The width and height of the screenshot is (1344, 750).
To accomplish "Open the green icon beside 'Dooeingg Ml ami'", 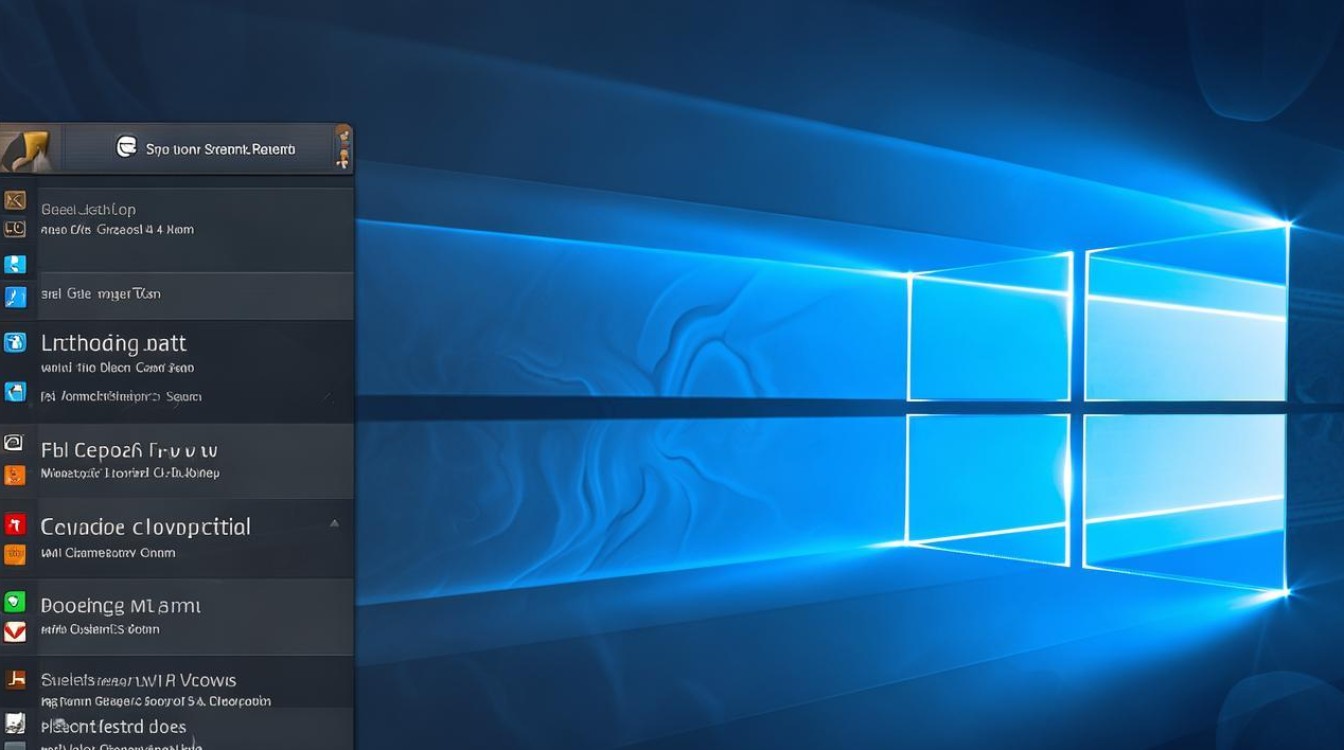I will [14, 602].
